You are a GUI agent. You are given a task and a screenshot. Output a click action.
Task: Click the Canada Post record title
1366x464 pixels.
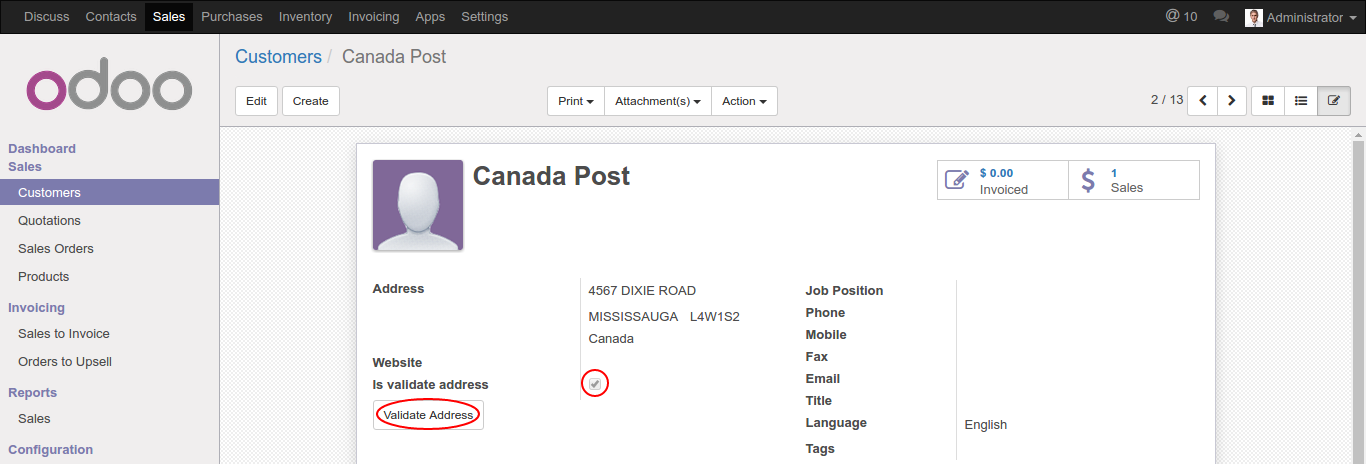click(x=551, y=176)
